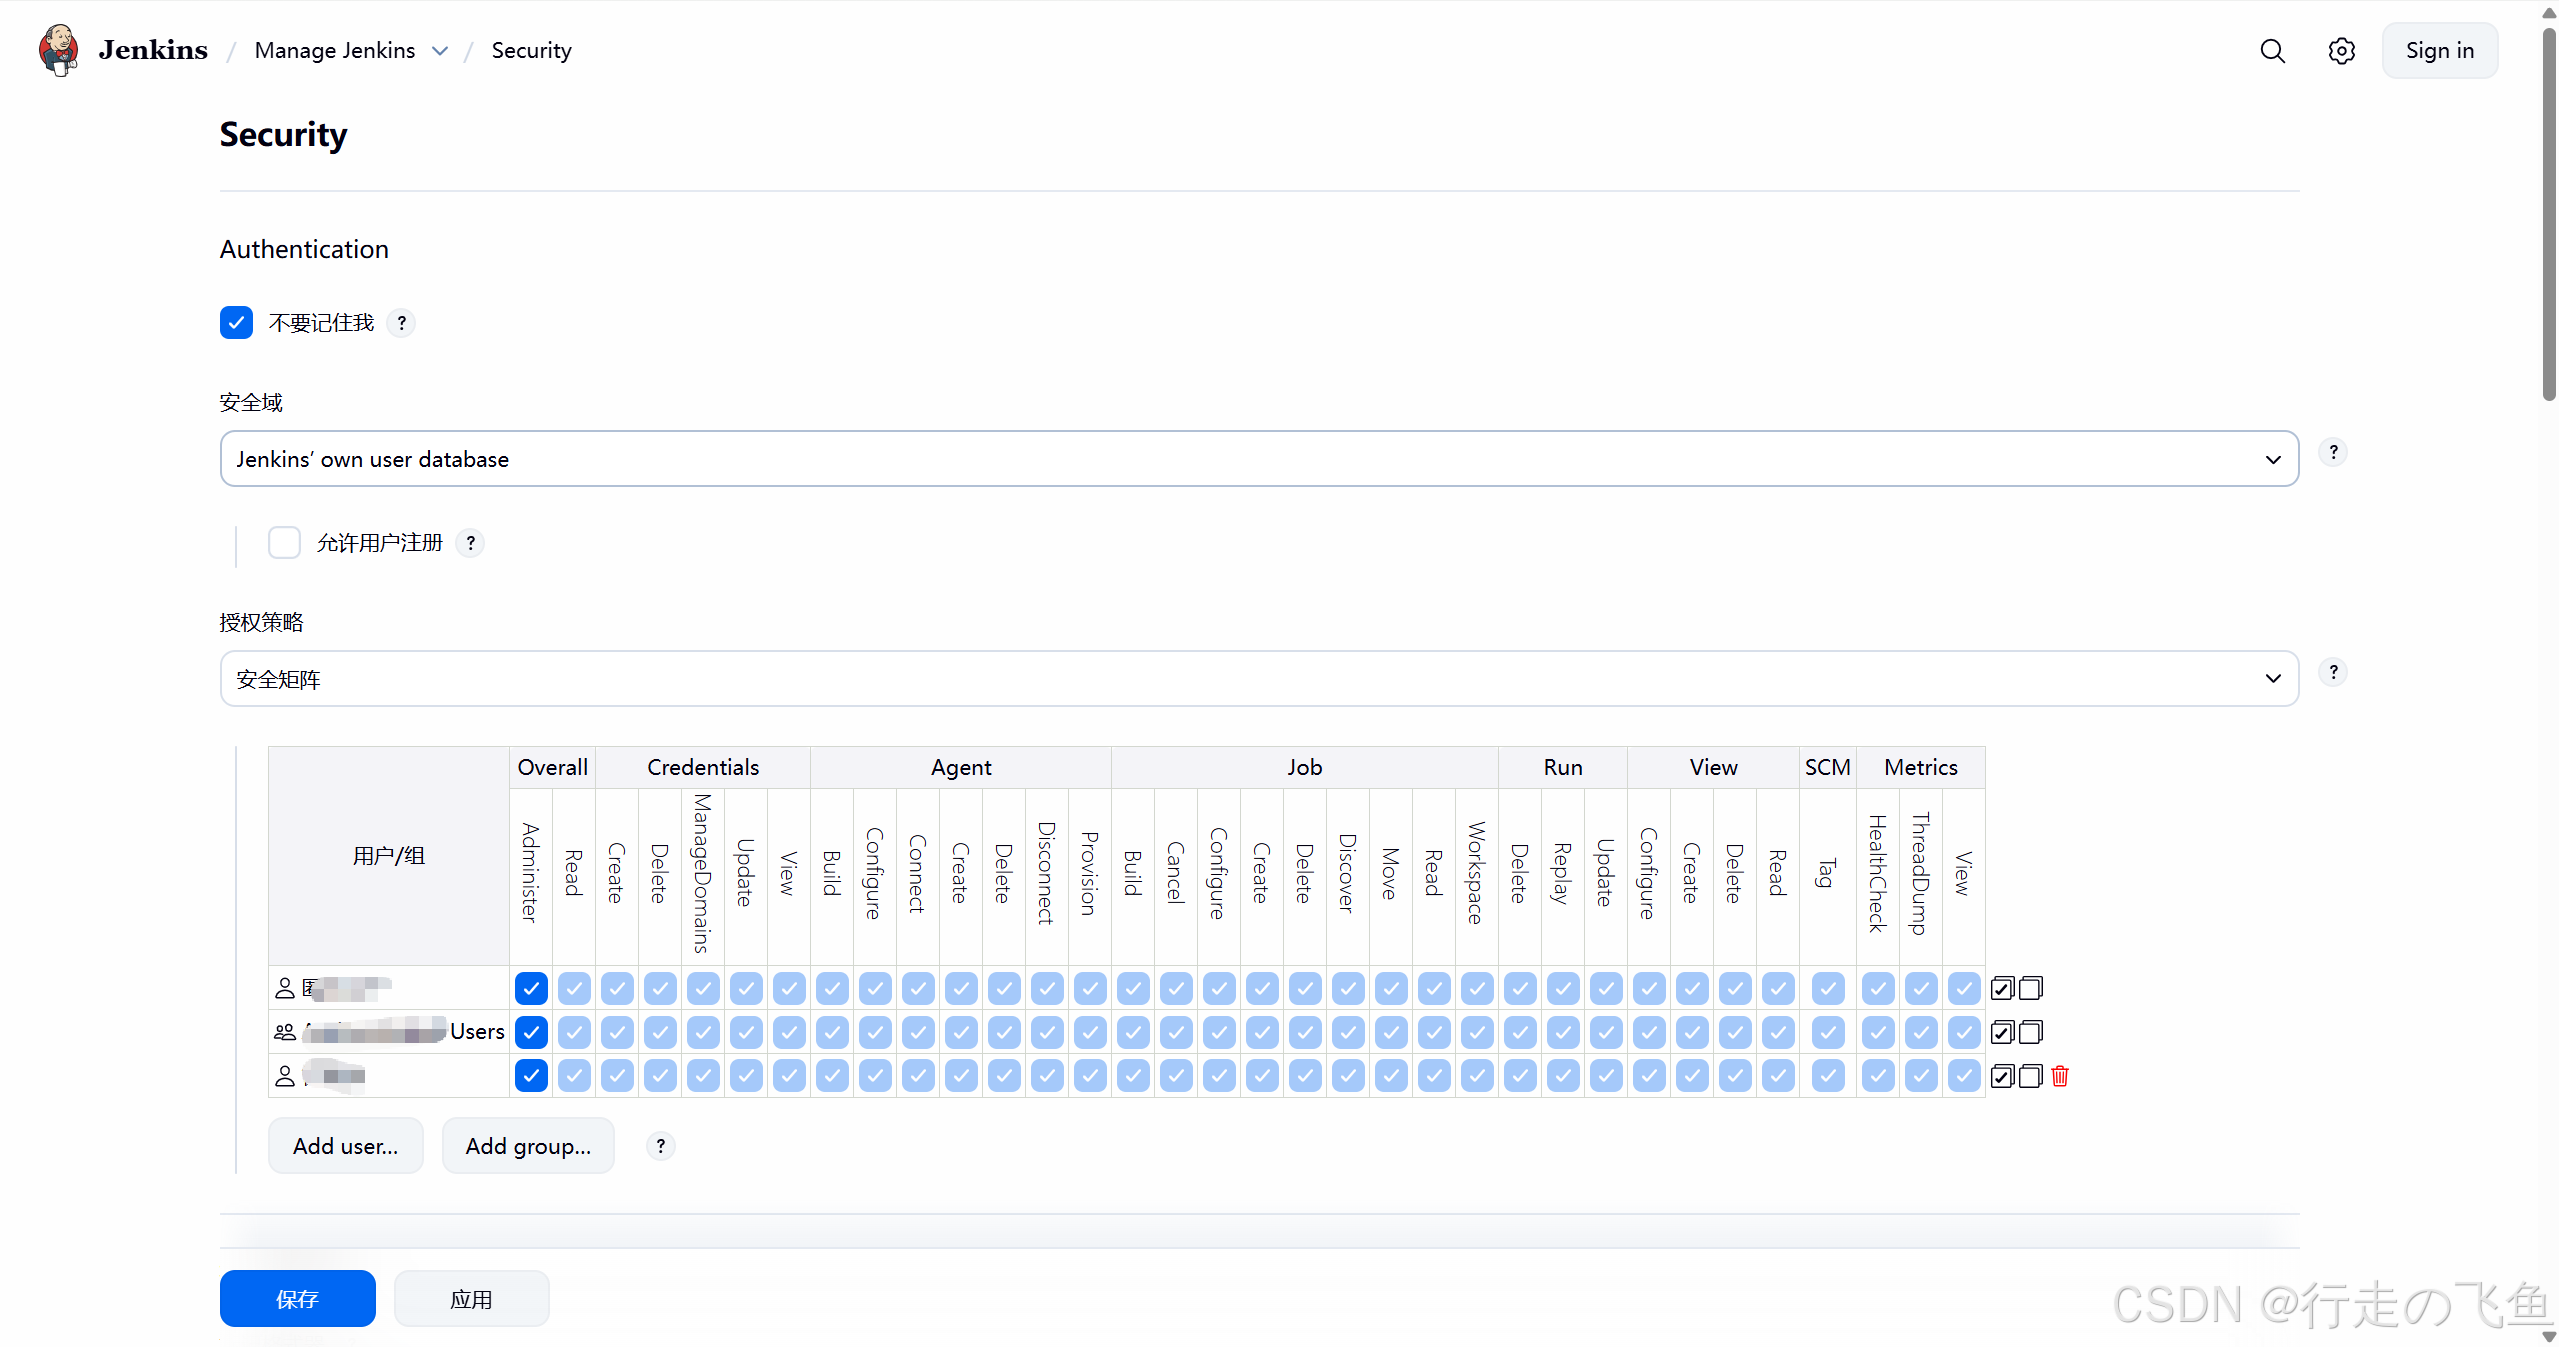Click the first row user icon
The image size is (2559, 1347).
(x=285, y=988)
